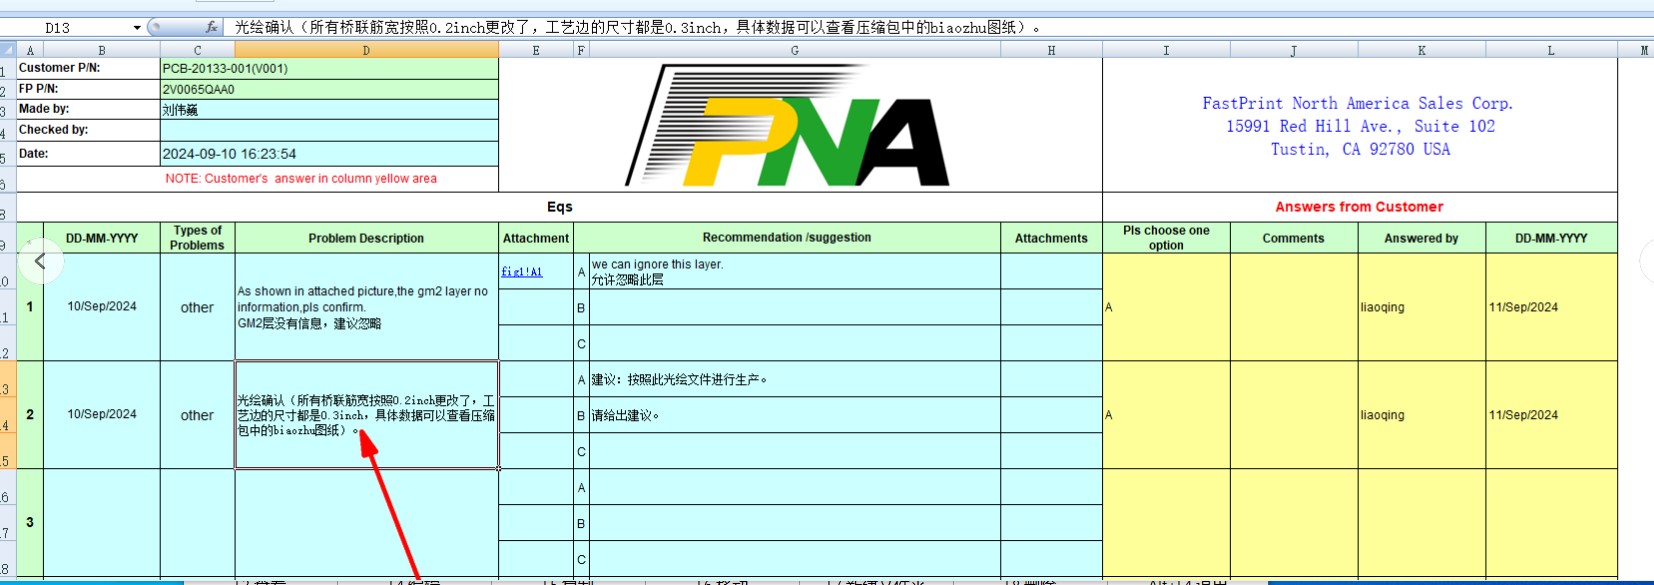Select column B header
The width and height of the screenshot is (1654, 585).
point(102,50)
